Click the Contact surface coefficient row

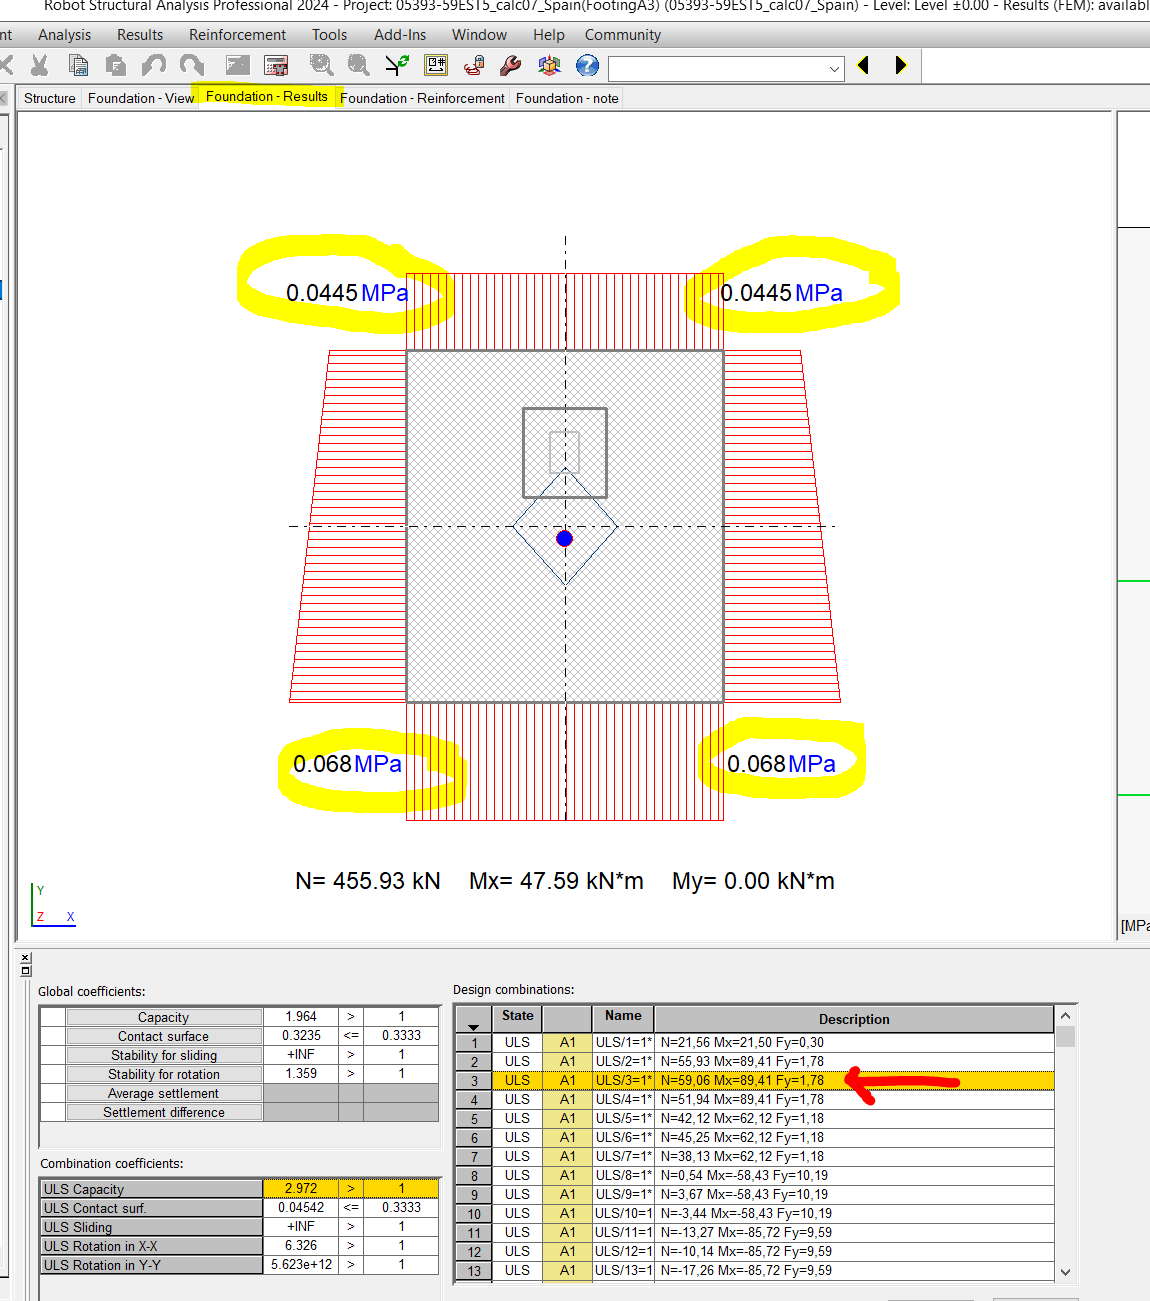click(240, 1036)
